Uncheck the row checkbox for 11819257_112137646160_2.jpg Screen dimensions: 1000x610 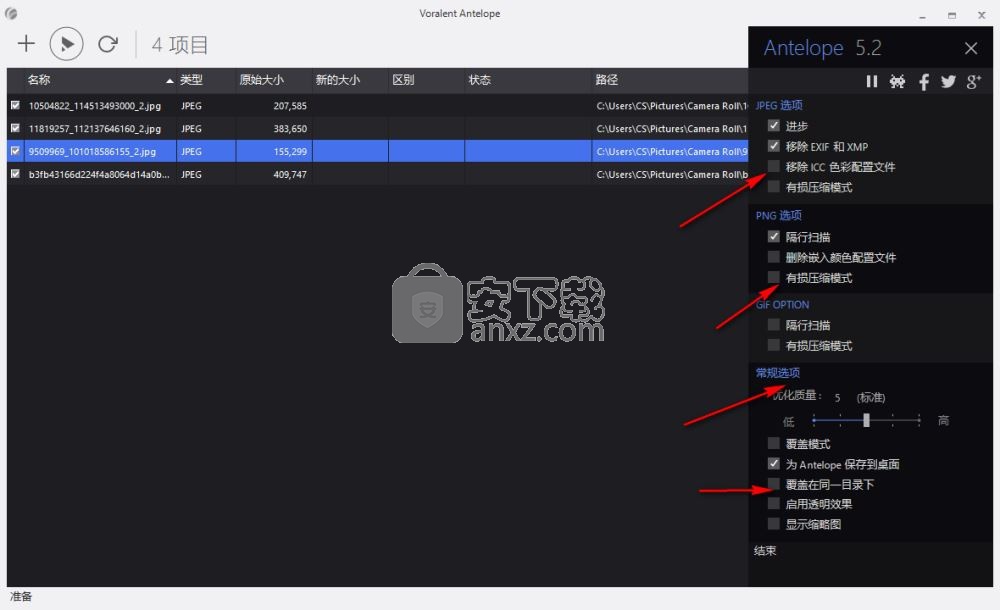(x=15, y=128)
